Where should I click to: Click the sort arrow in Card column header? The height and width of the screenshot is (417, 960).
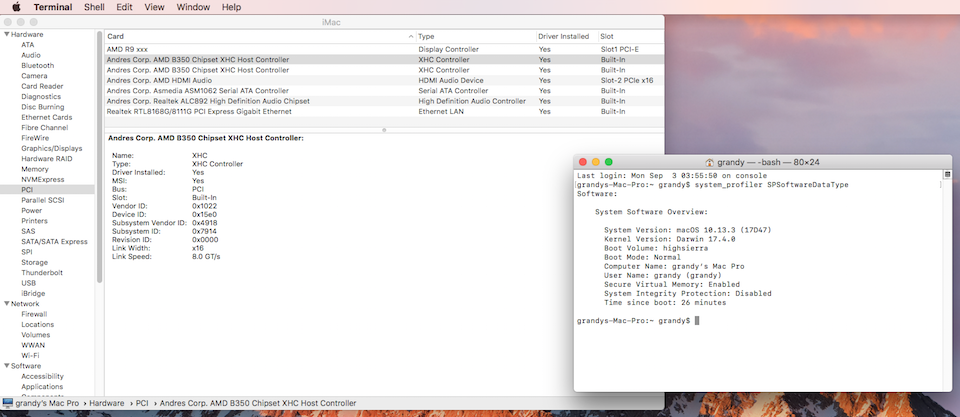tap(410, 36)
